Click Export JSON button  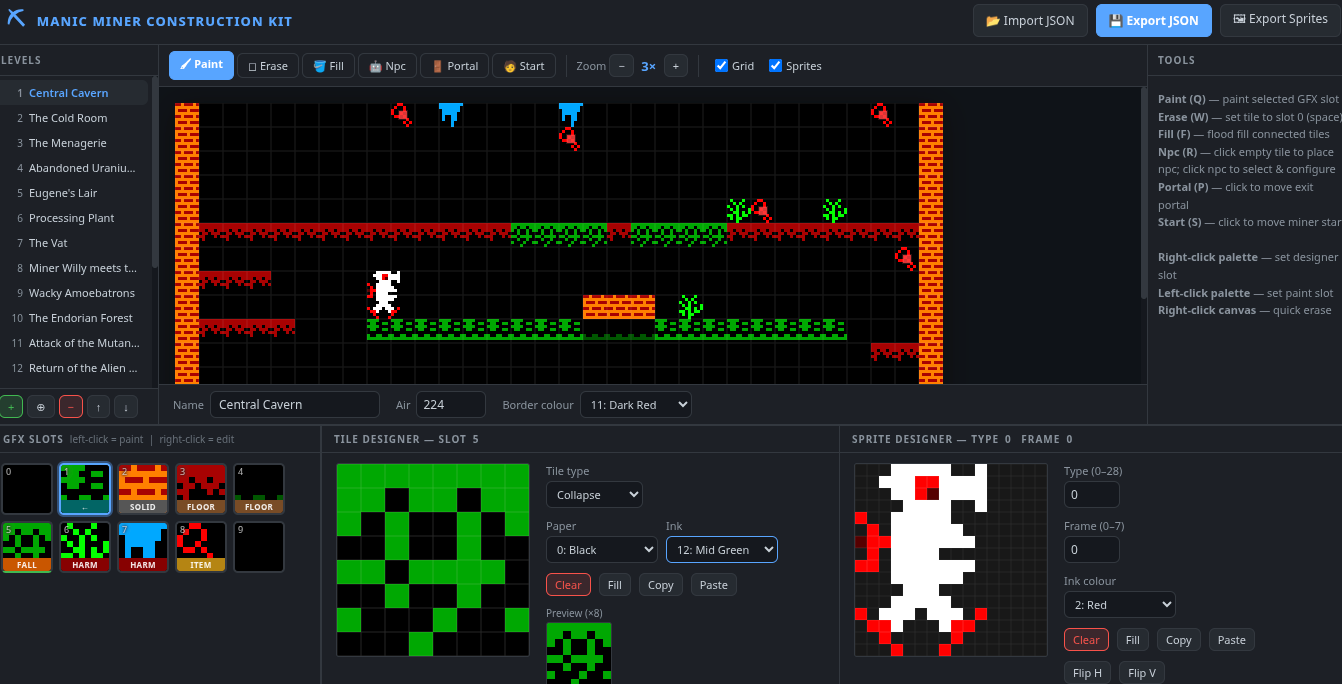click(x=1154, y=21)
